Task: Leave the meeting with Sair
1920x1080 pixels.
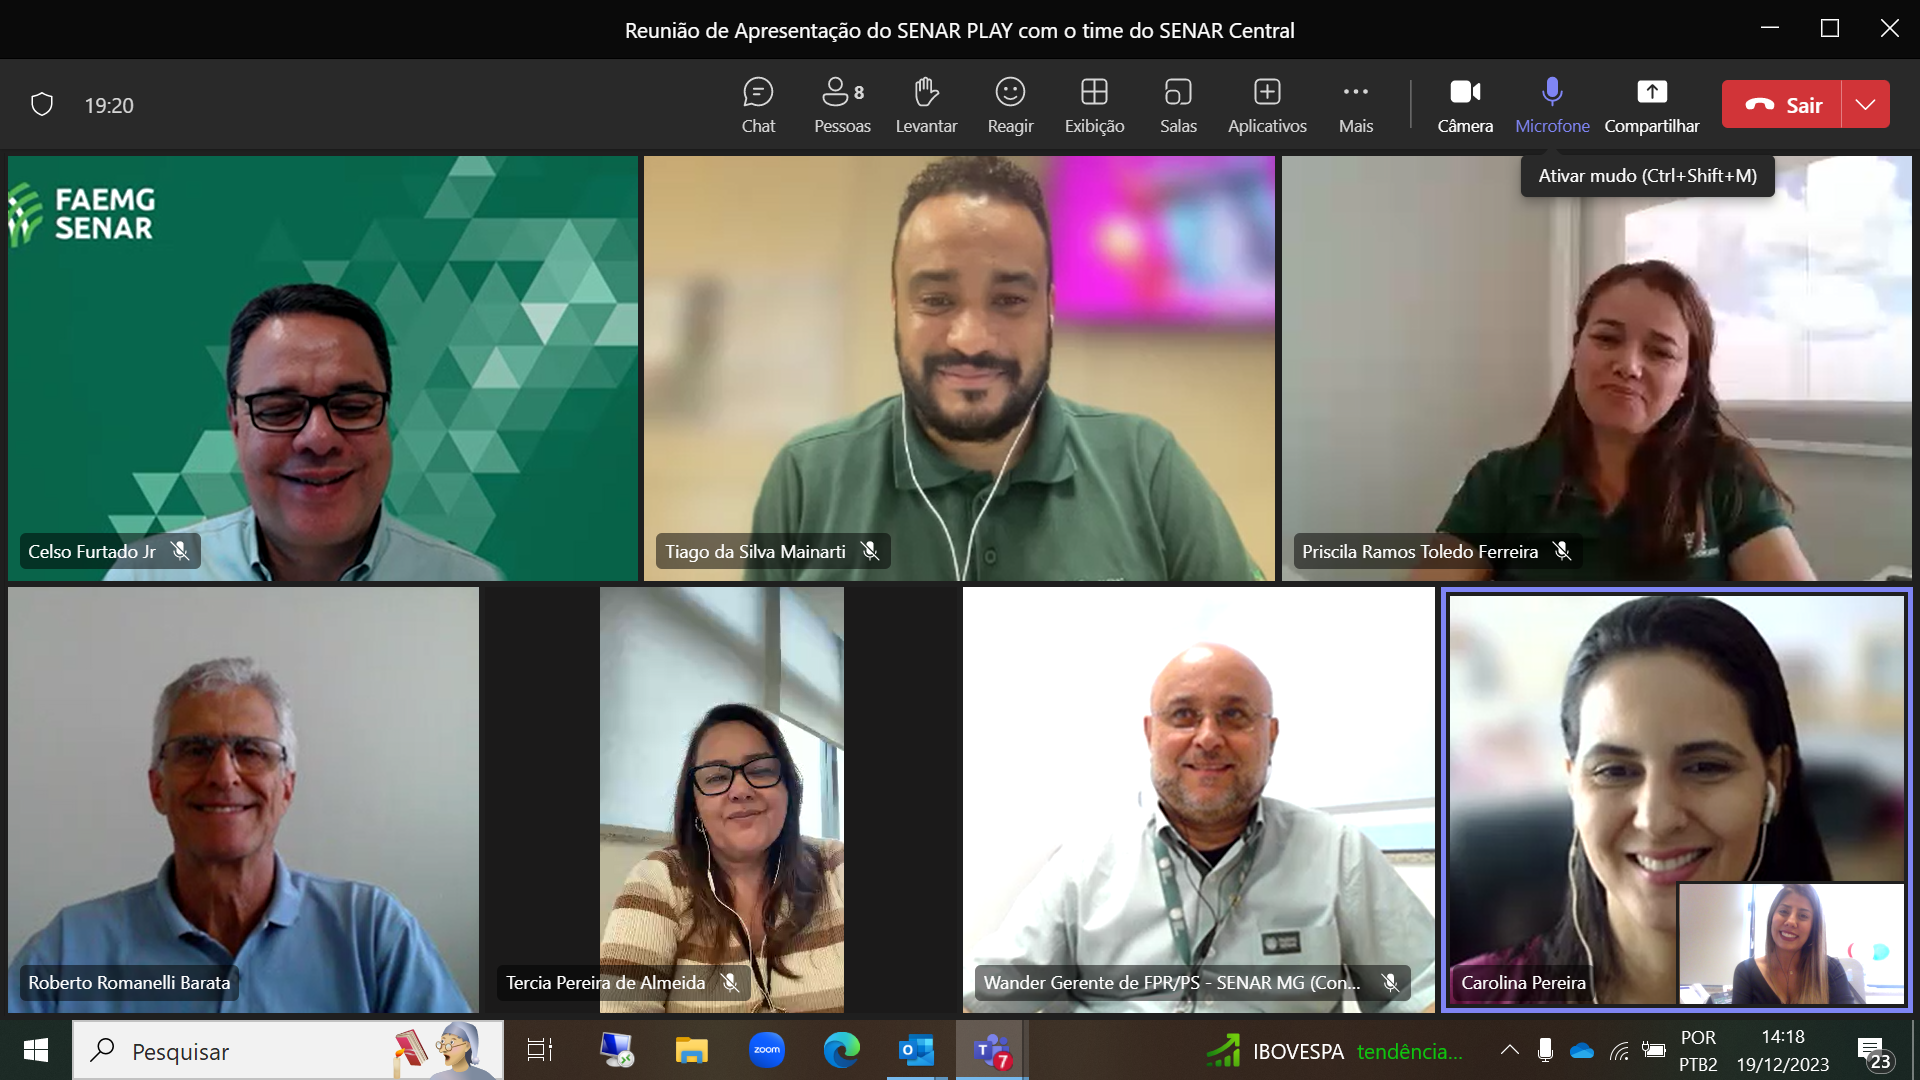Action: click(x=1782, y=104)
